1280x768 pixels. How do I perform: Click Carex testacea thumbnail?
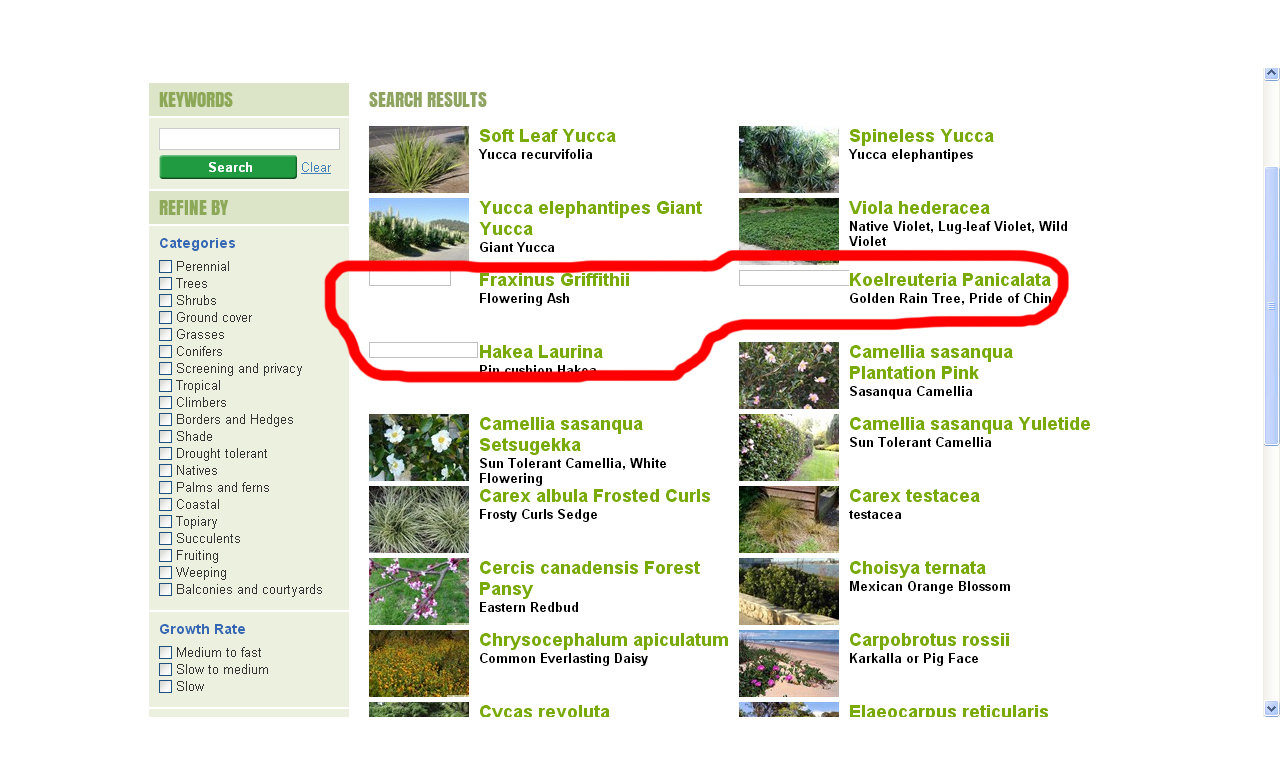click(x=789, y=519)
